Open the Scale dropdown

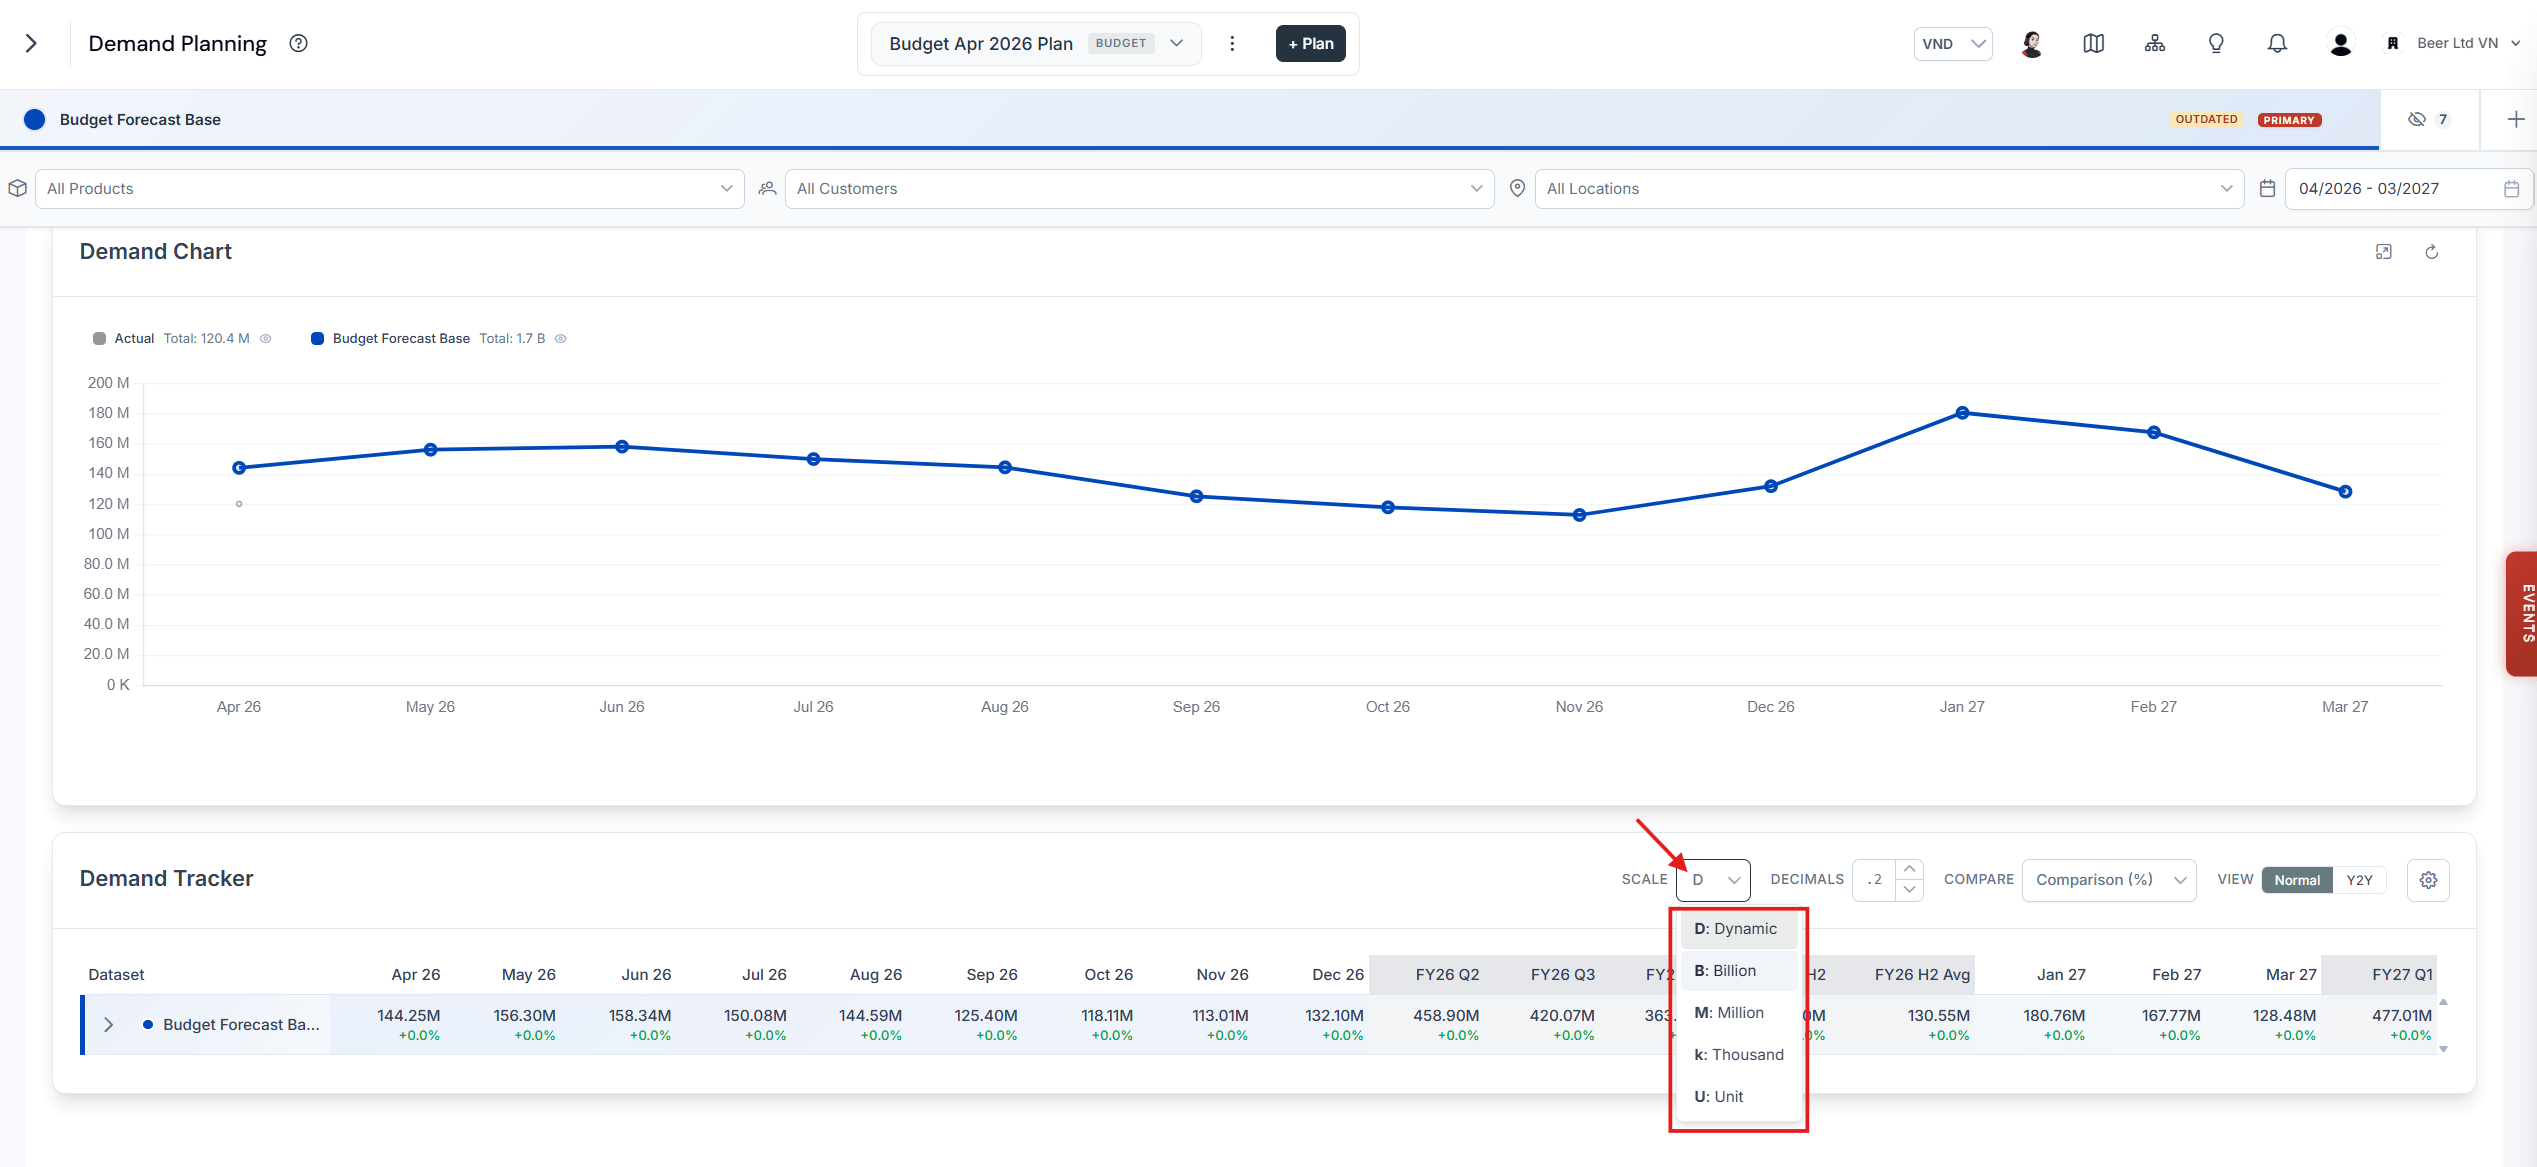click(x=1713, y=880)
